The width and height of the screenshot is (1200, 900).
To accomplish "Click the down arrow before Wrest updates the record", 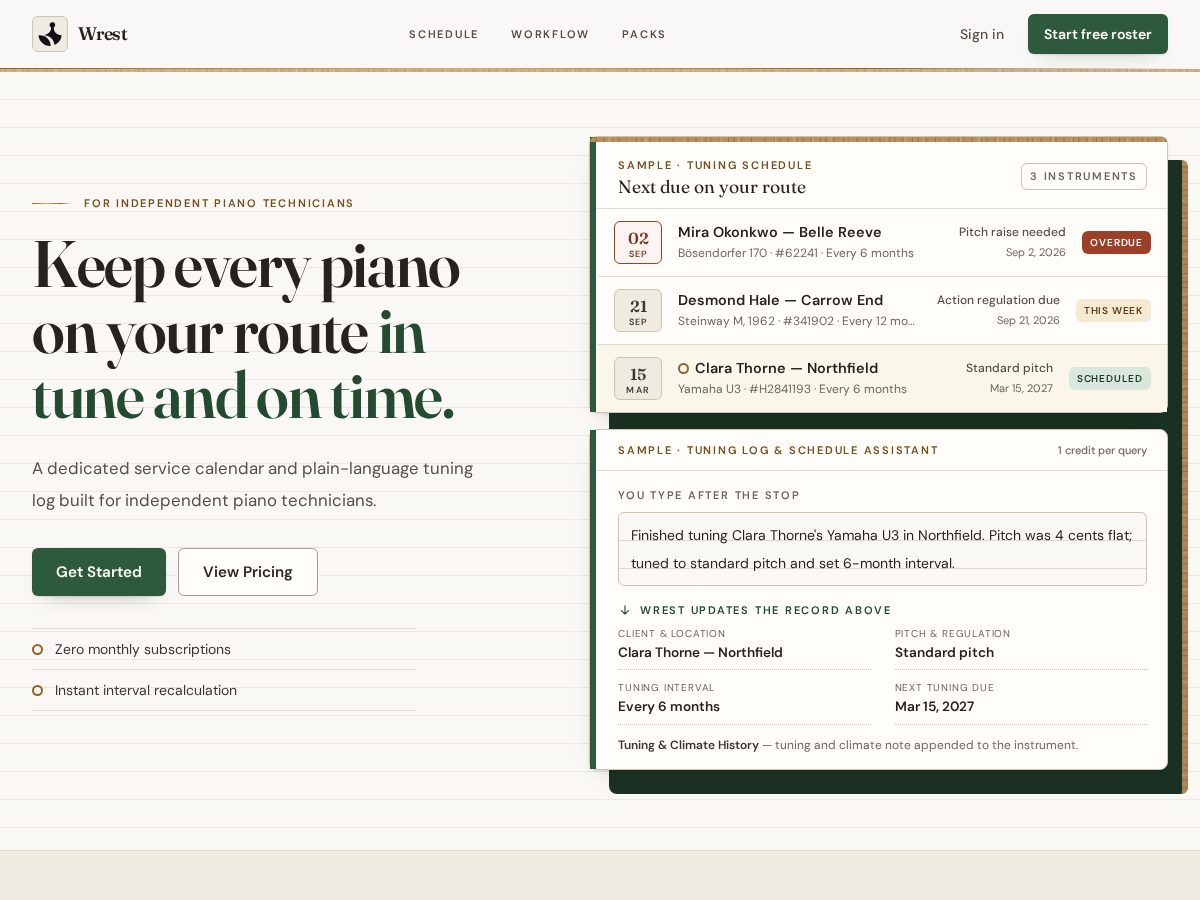I will [x=625, y=610].
